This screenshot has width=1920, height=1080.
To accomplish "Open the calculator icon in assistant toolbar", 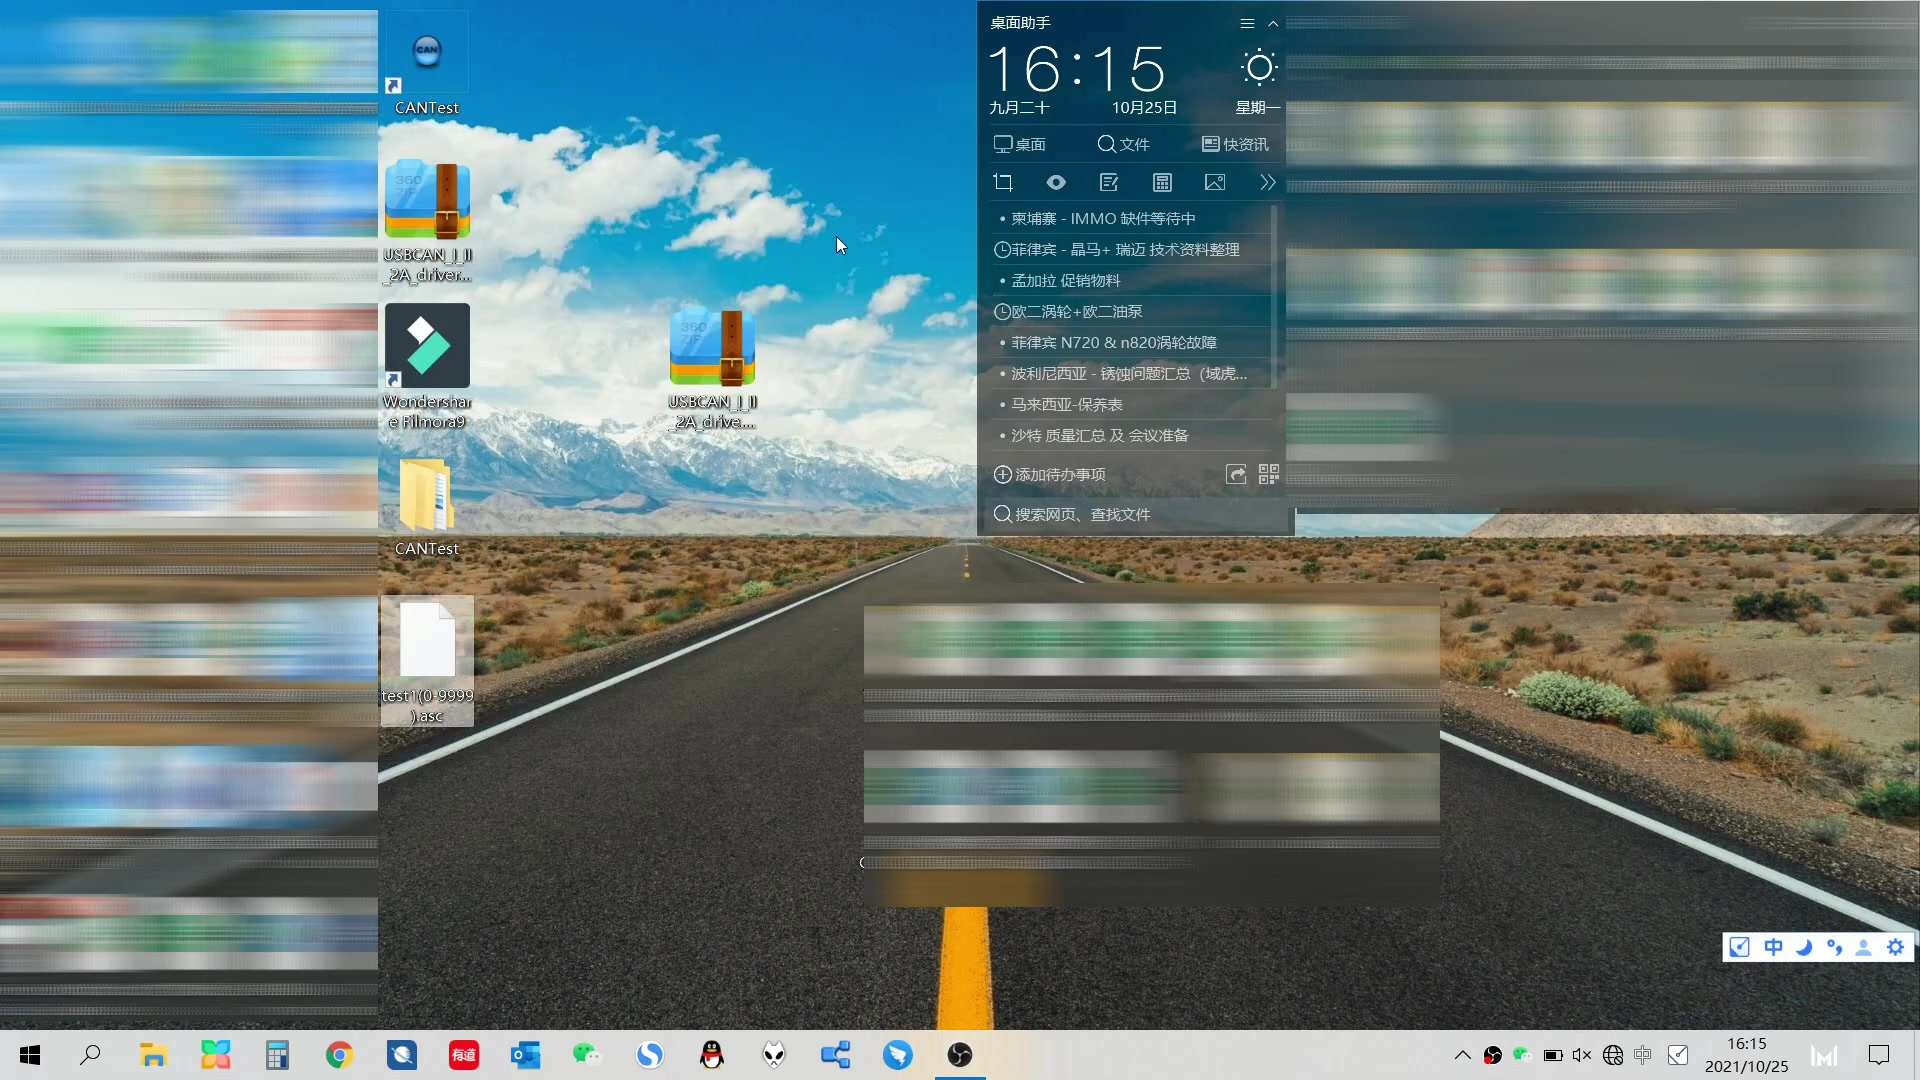I will point(1162,182).
